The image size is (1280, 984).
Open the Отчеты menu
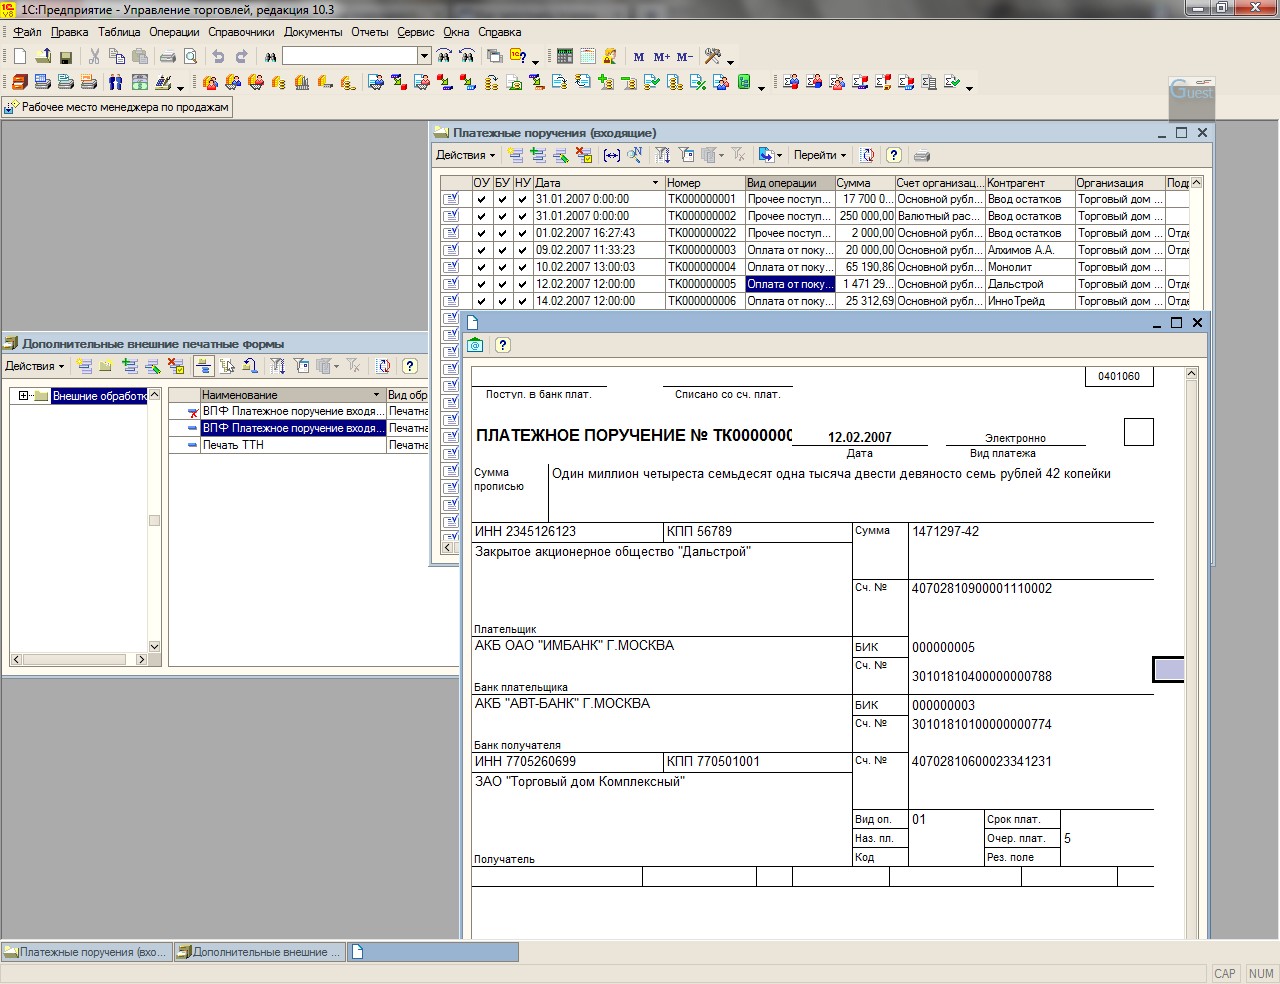point(369,32)
